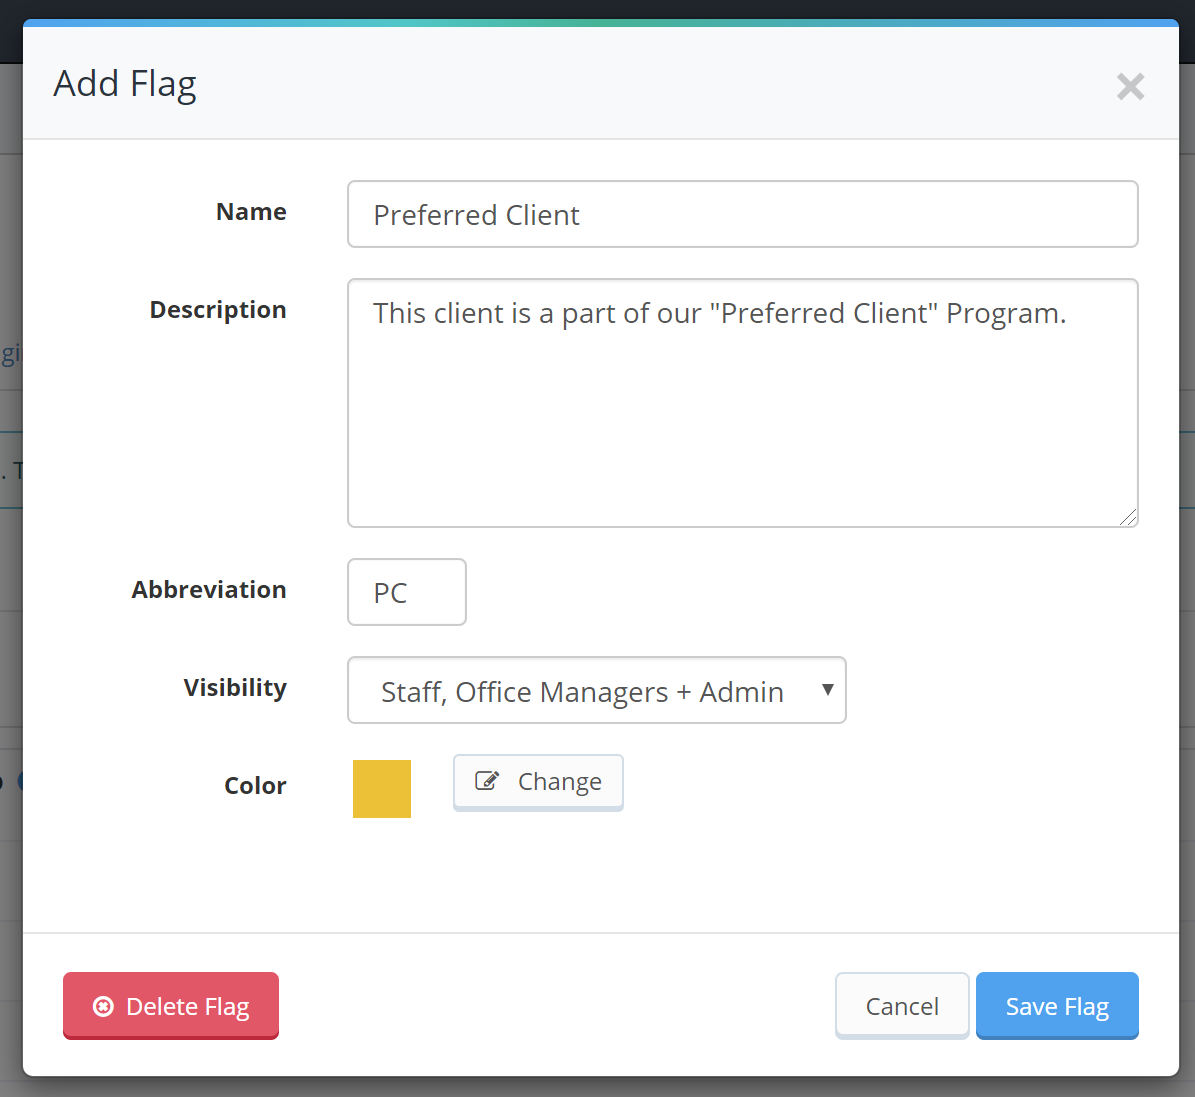Click the description textarea resize handle
The height and width of the screenshot is (1097, 1195).
click(x=1128, y=517)
